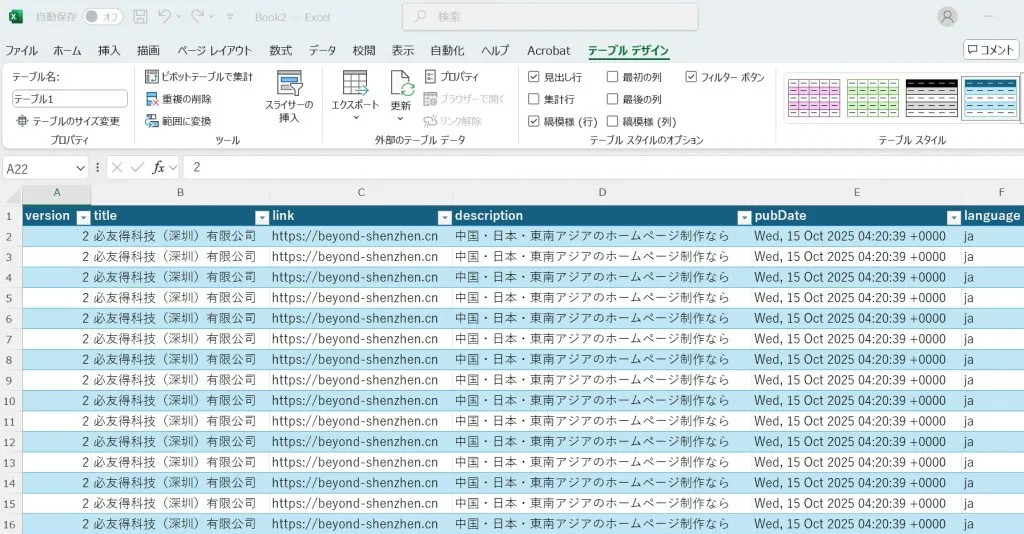Viewport: 1024px width, 534px height.
Task: Check the 最初の列 first column checkbox
Action: coord(613,77)
